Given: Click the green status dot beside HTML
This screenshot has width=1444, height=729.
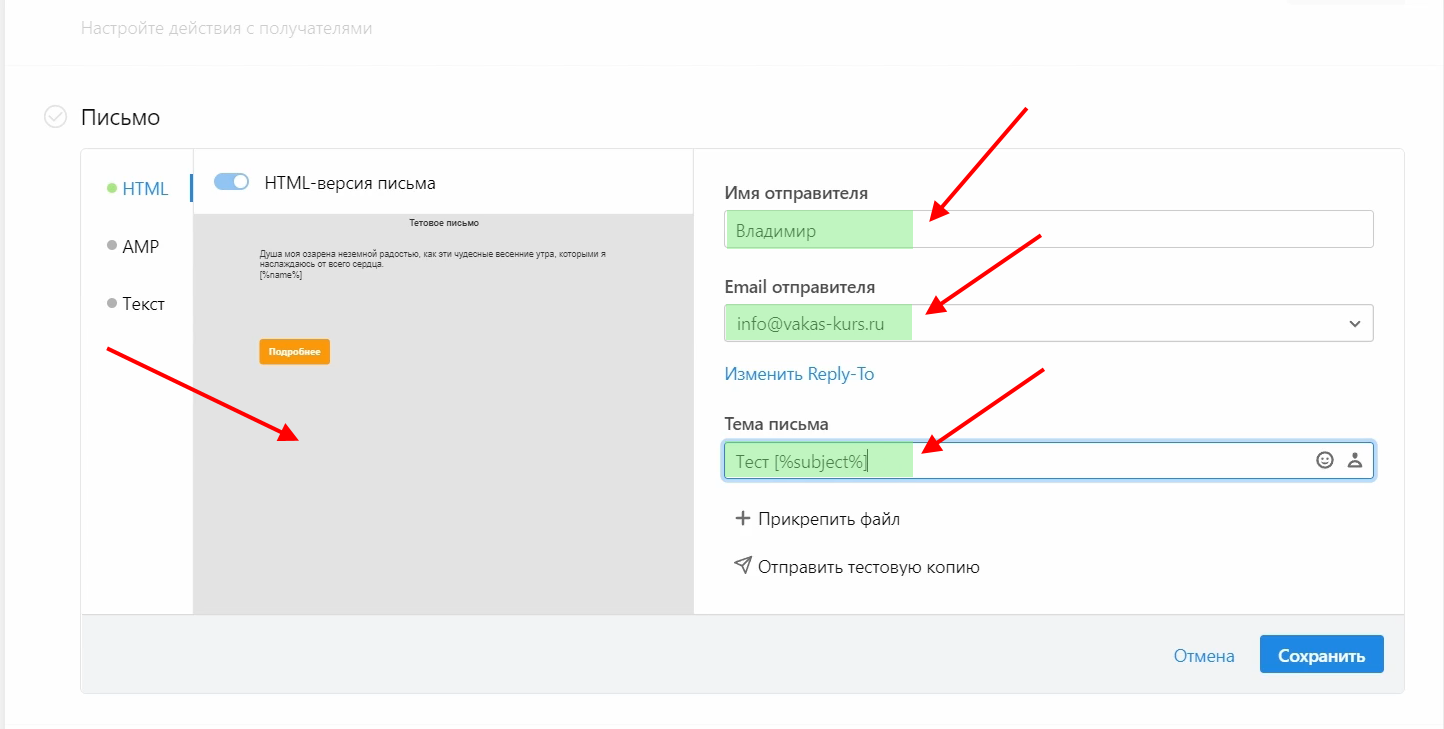Looking at the screenshot, I should click(112, 188).
